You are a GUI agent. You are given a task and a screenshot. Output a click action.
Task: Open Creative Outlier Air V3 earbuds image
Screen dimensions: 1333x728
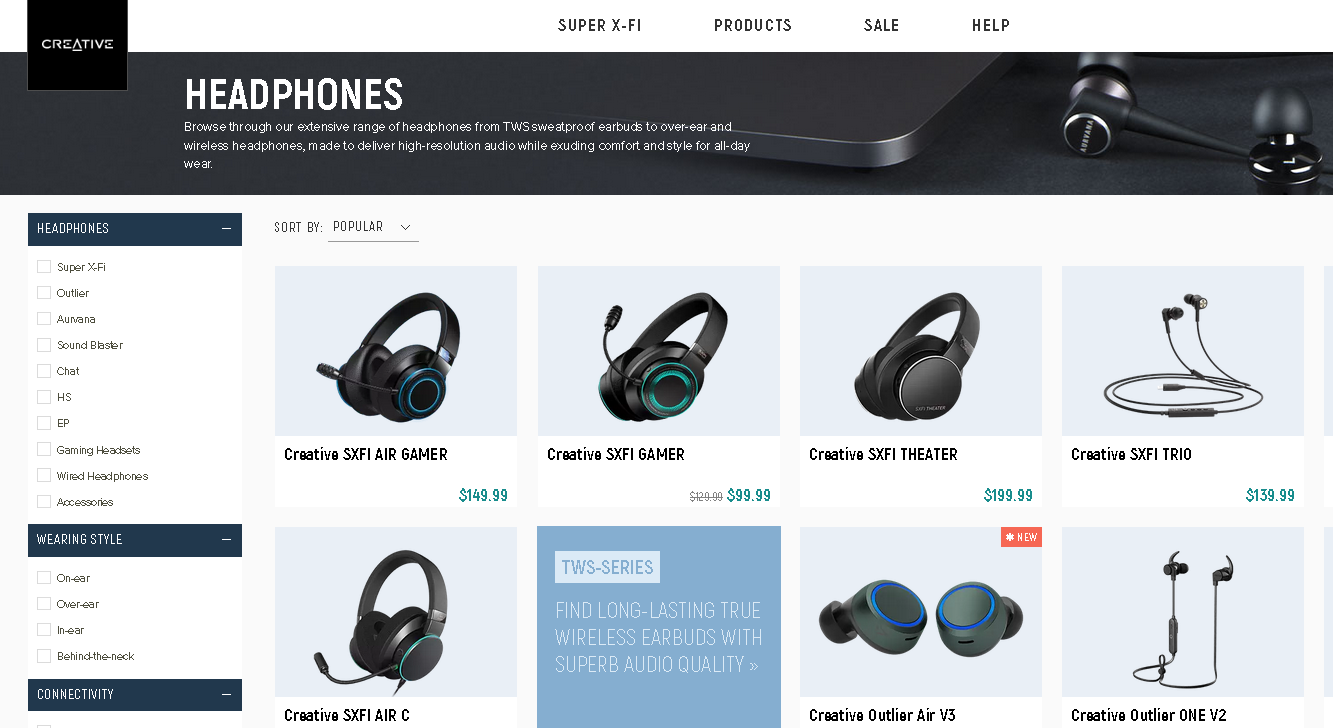click(x=921, y=612)
